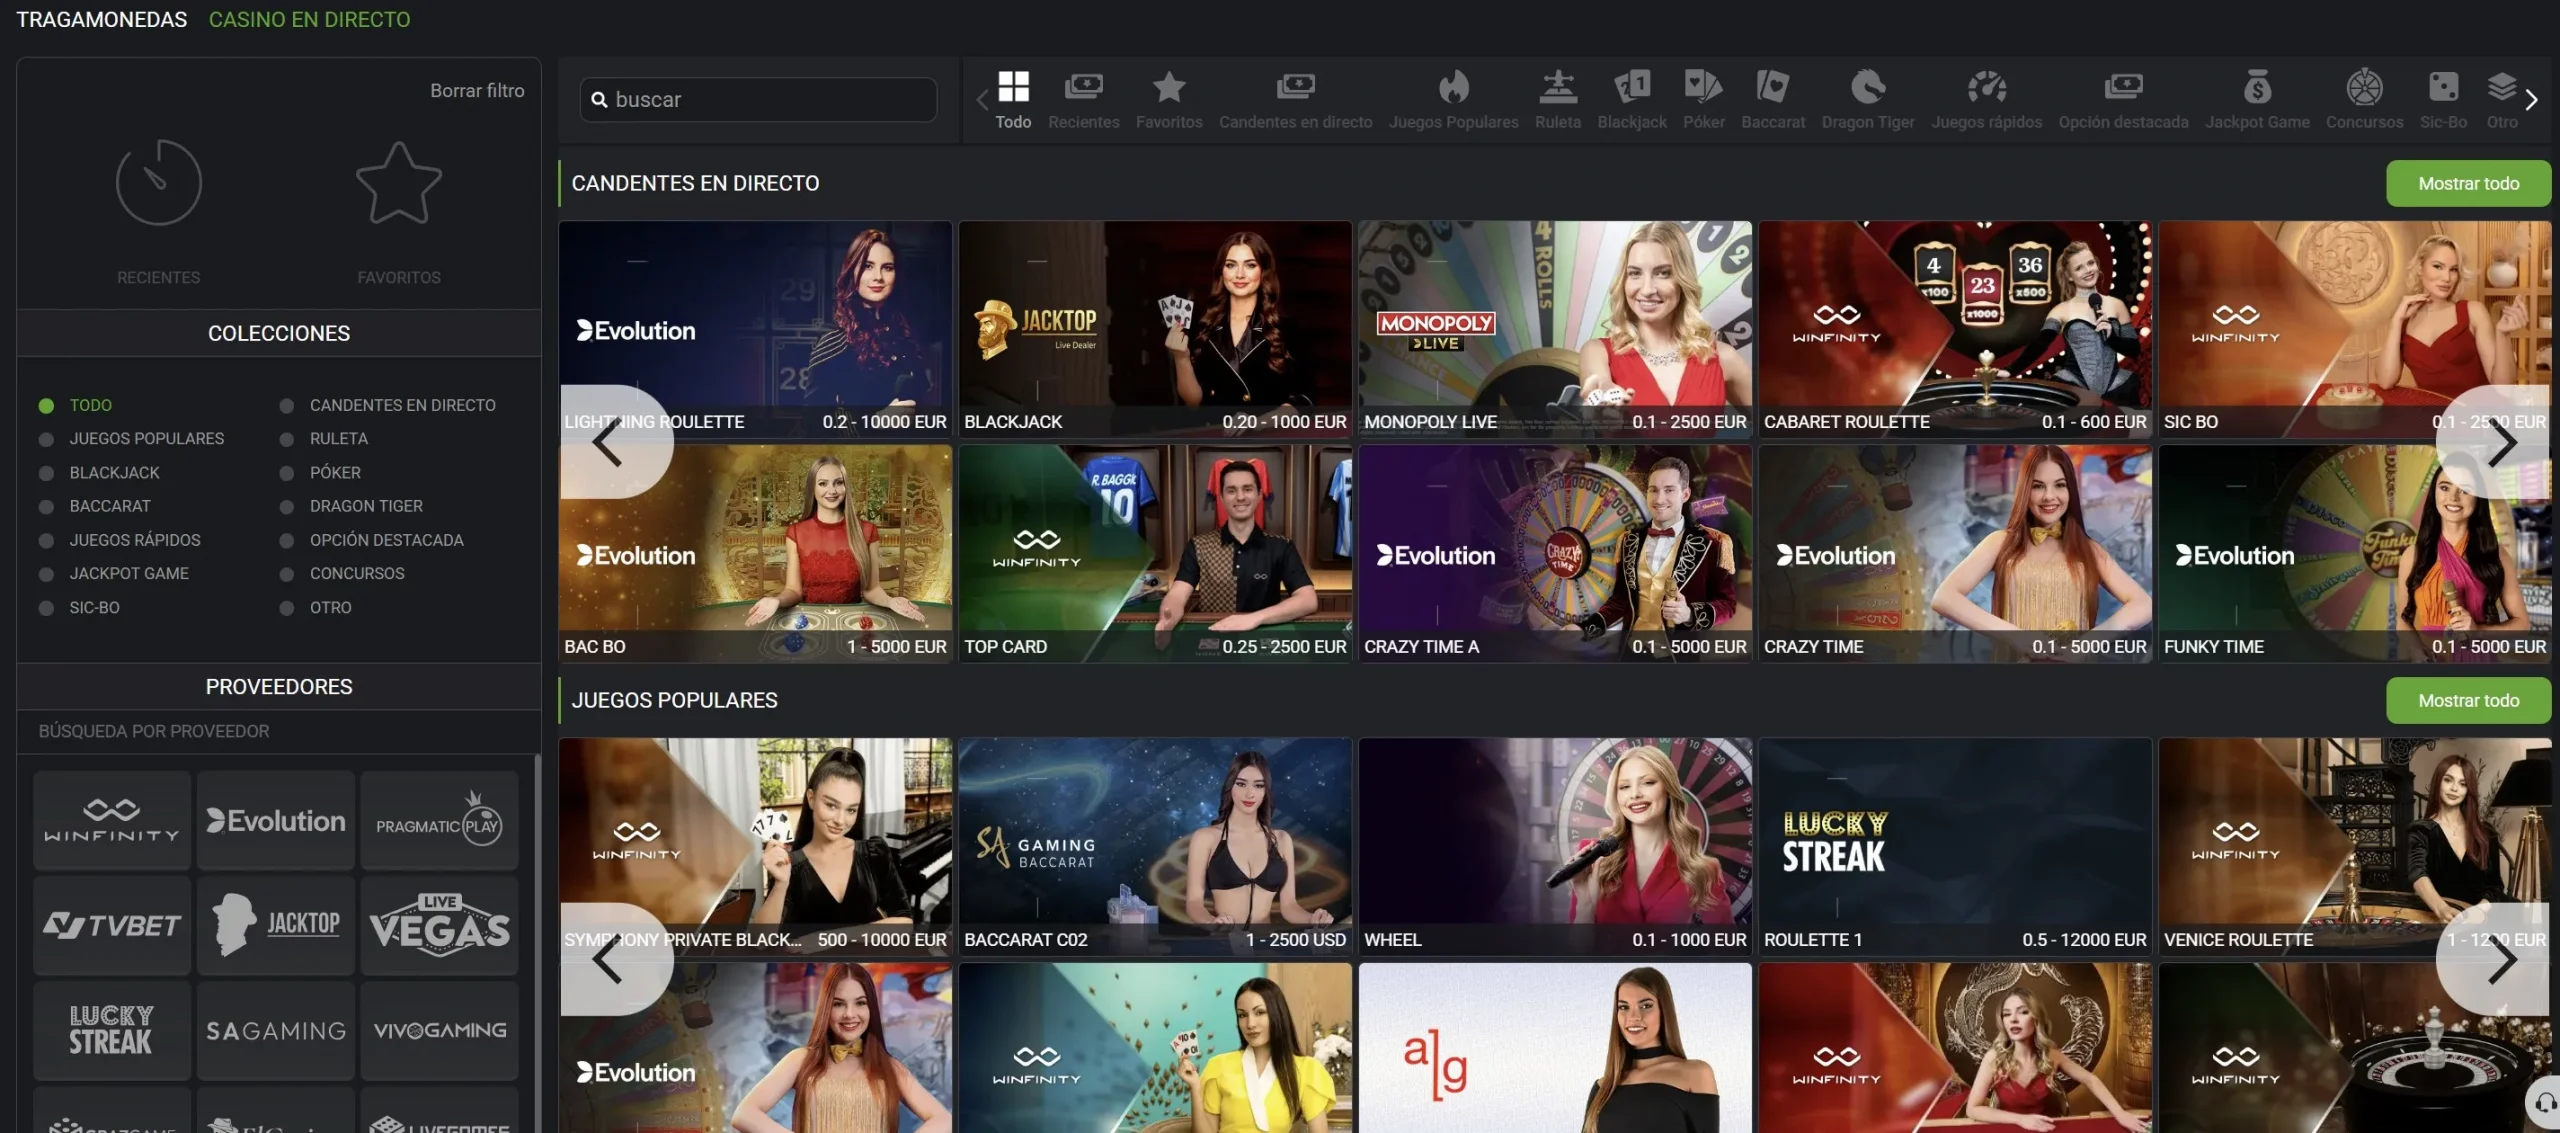
Task: Click Mostrar todo for Candentes en directo
Action: click(x=2468, y=183)
